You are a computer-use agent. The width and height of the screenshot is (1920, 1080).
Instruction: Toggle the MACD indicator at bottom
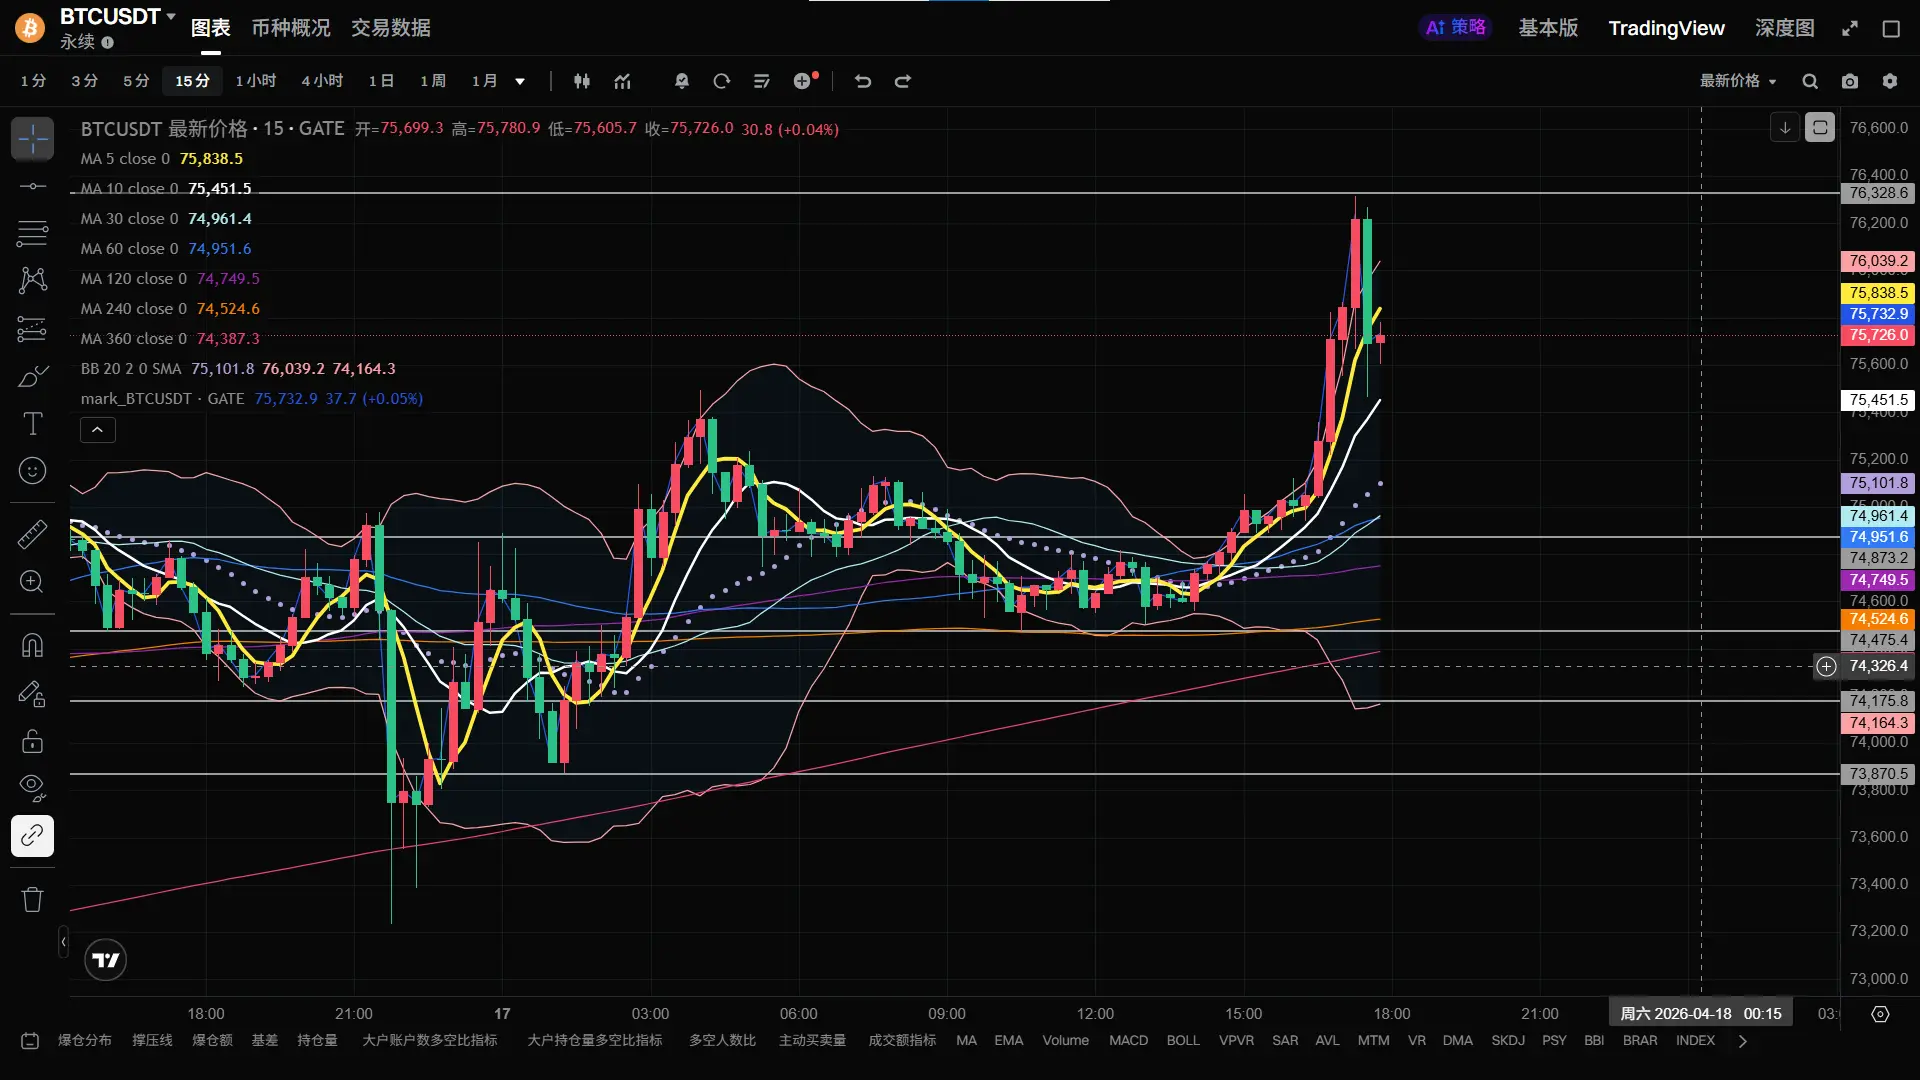click(1128, 1040)
